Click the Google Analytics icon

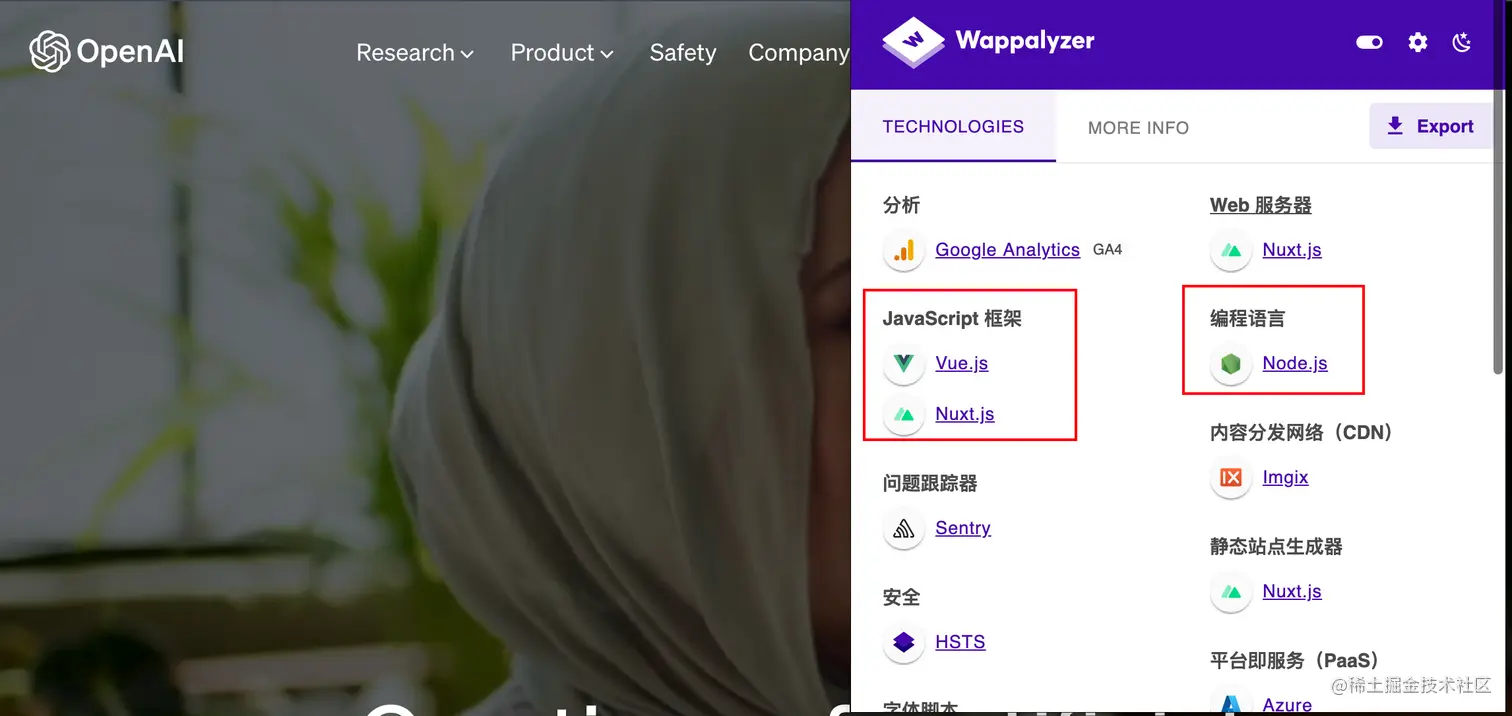coord(904,250)
